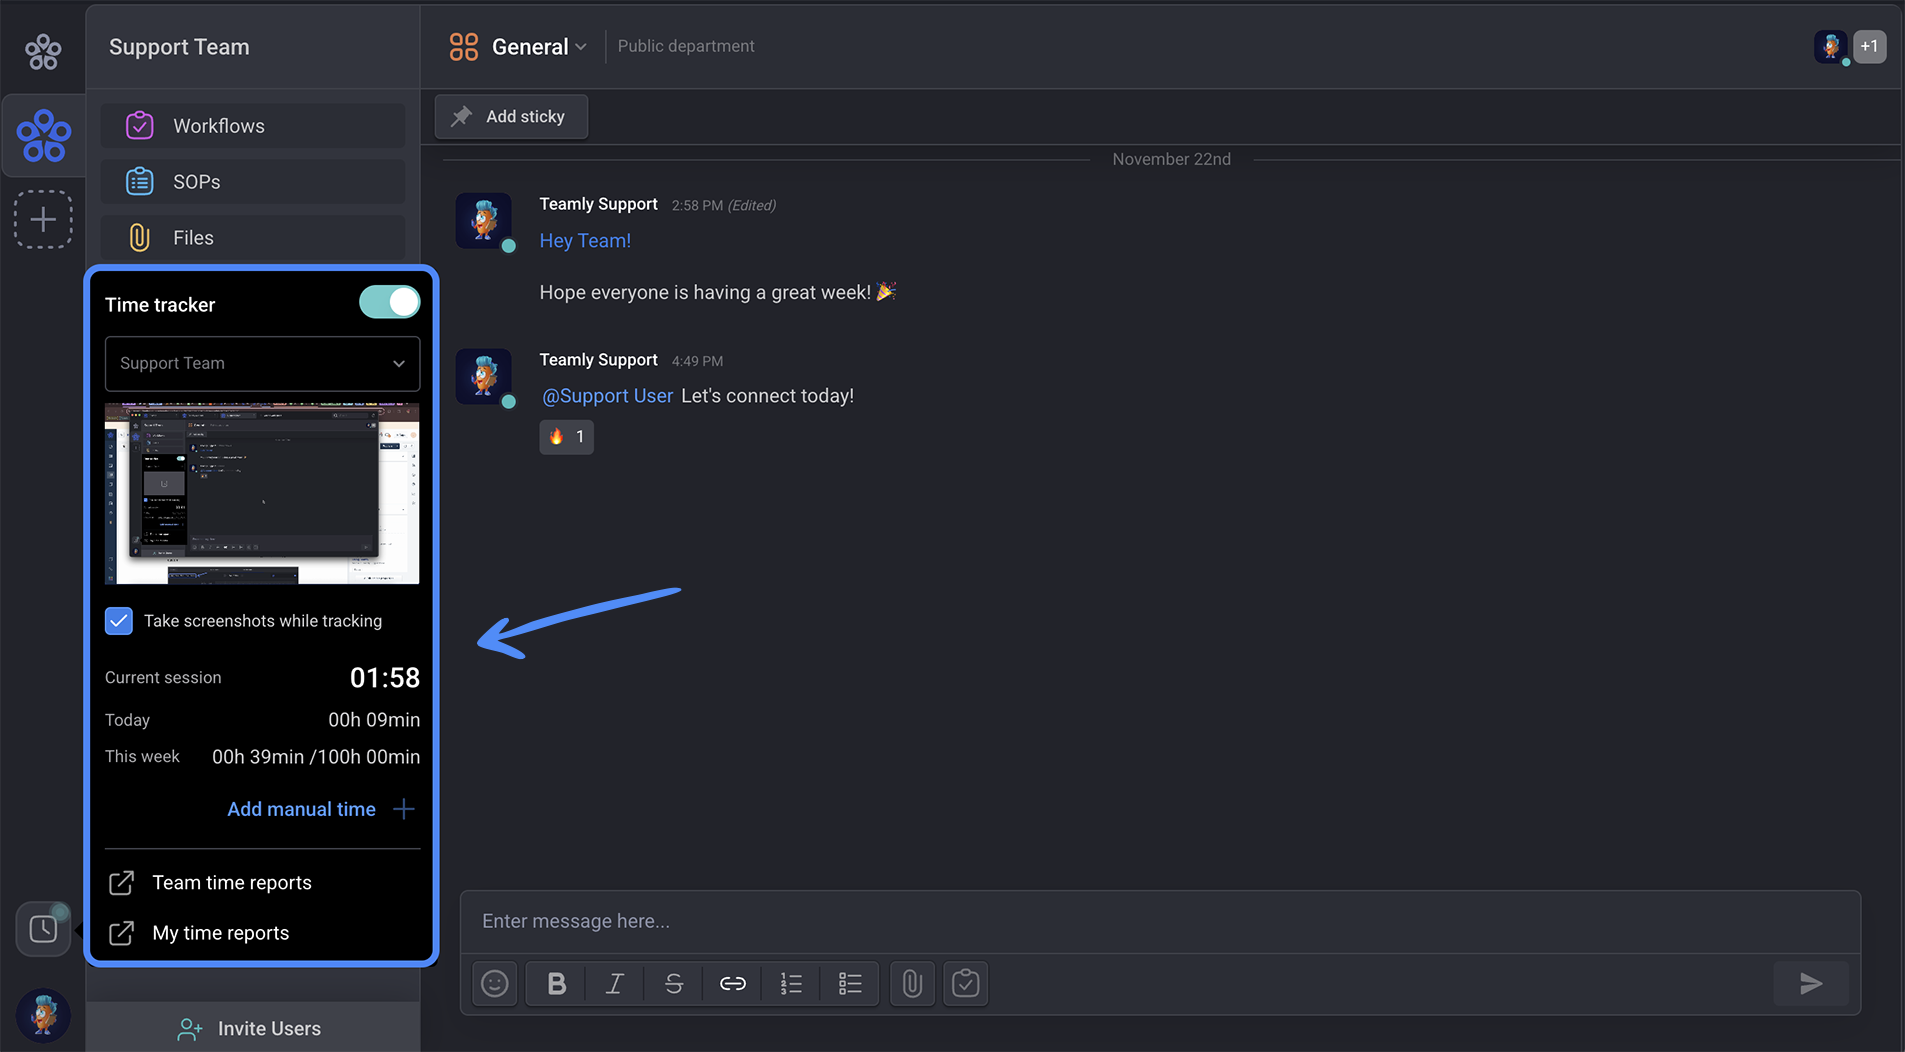Click the My time reports external-link icon
The height and width of the screenshot is (1052, 1905).
click(121, 933)
